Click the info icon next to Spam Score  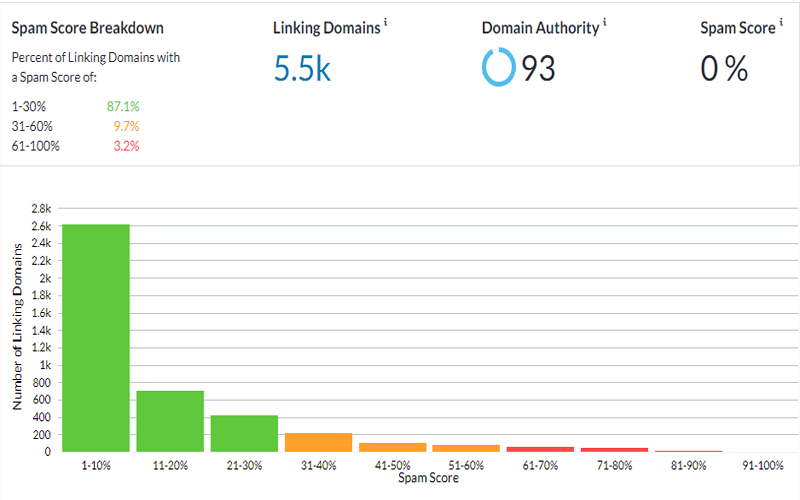pos(779,24)
